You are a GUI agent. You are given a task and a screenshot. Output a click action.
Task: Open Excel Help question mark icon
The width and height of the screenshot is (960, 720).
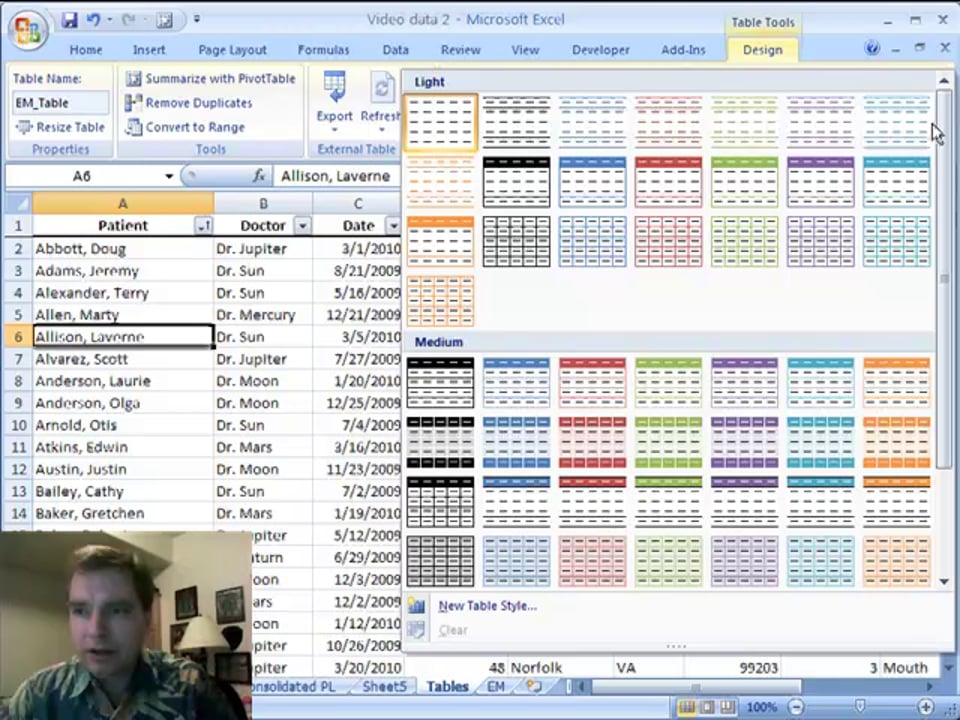point(872,48)
